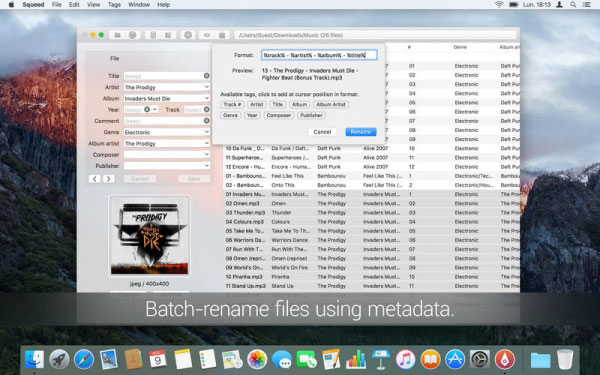
Task: Clear the Title field with its X icon
Action: click(207, 76)
